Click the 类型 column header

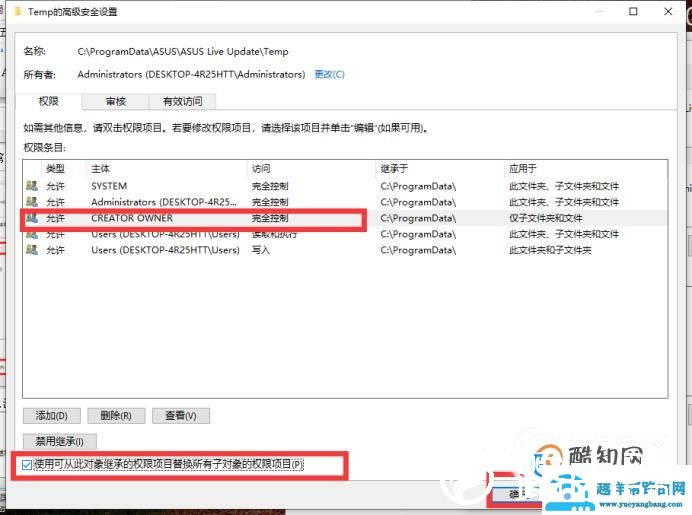55,169
